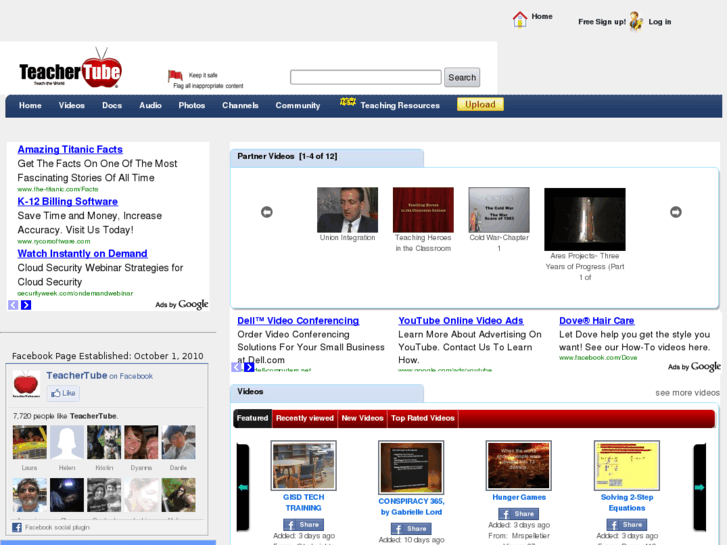The height and width of the screenshot is (545, 727).
Task: Click the yellow Upload button
Action: 480,104
